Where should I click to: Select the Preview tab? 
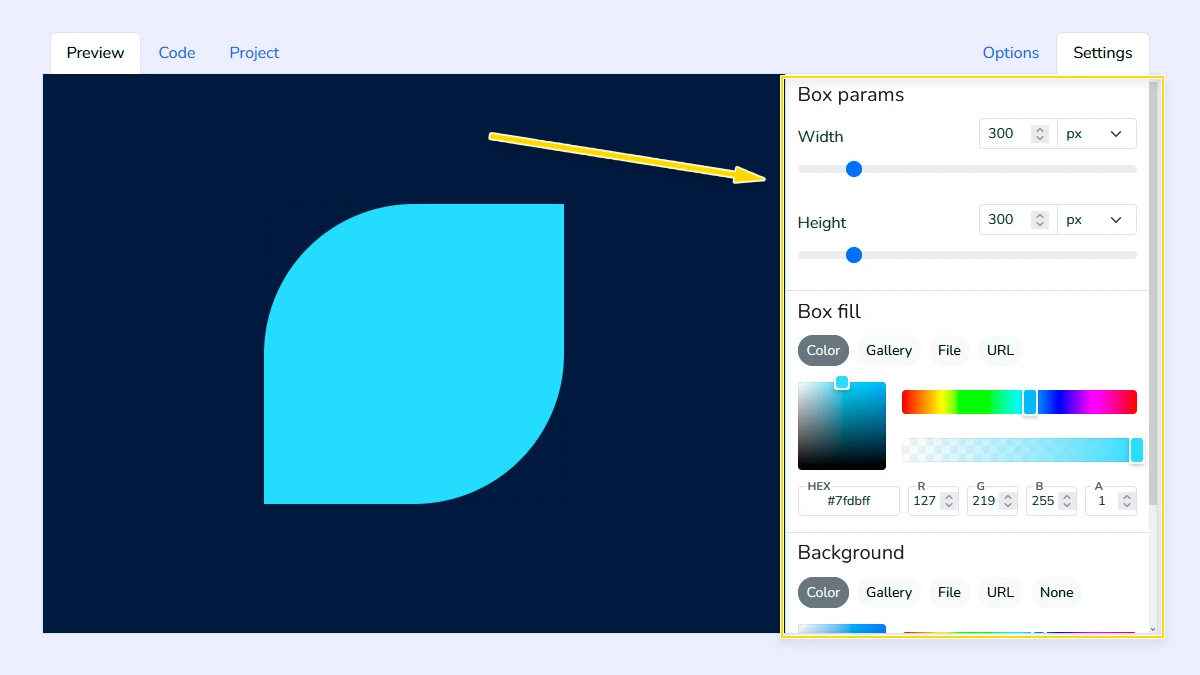click(x=94, y=52)
